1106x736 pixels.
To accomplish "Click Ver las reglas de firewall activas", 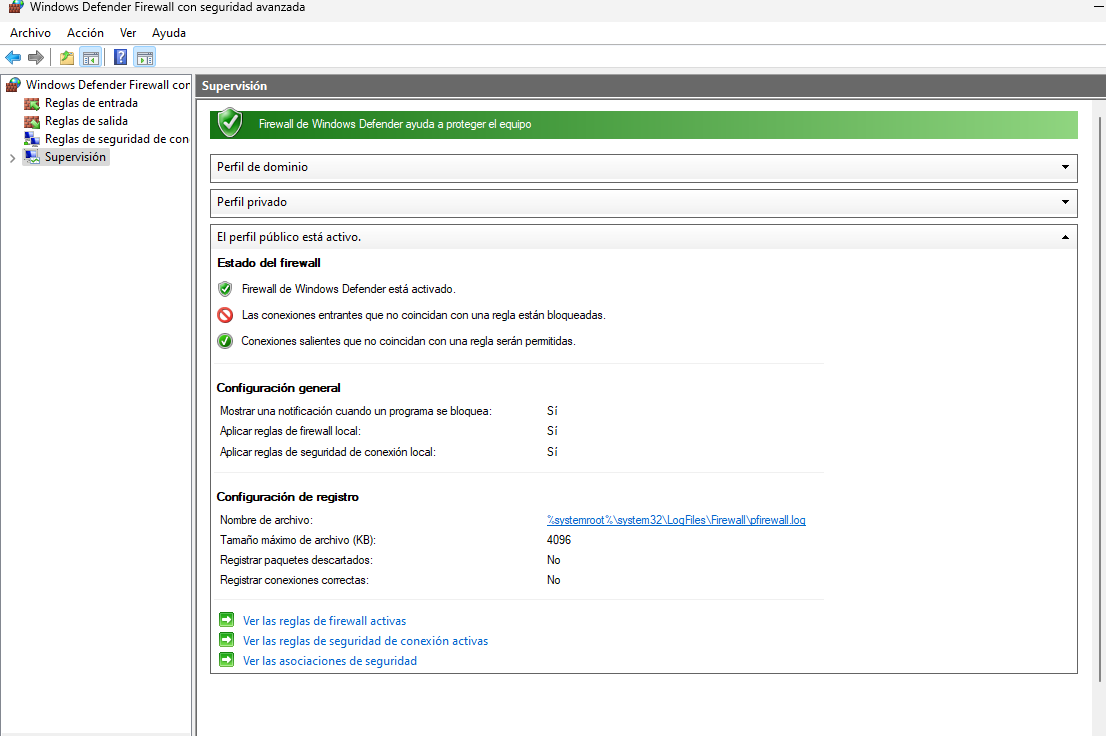I will click(x=324, y=621).
